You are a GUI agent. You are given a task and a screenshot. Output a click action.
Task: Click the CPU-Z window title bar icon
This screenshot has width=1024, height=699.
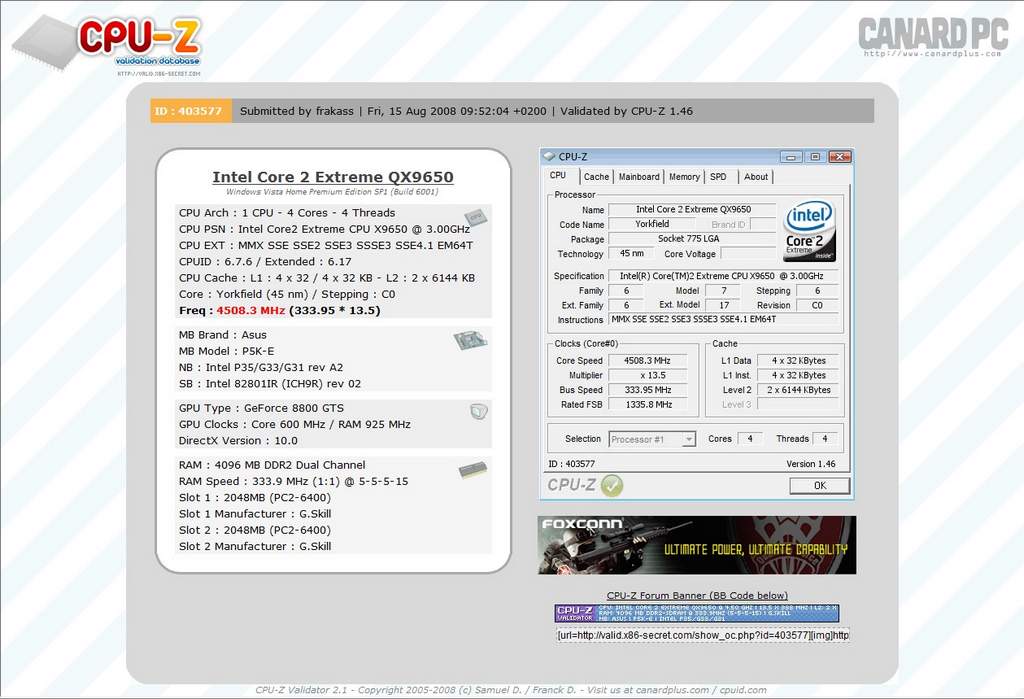[550, 157]
